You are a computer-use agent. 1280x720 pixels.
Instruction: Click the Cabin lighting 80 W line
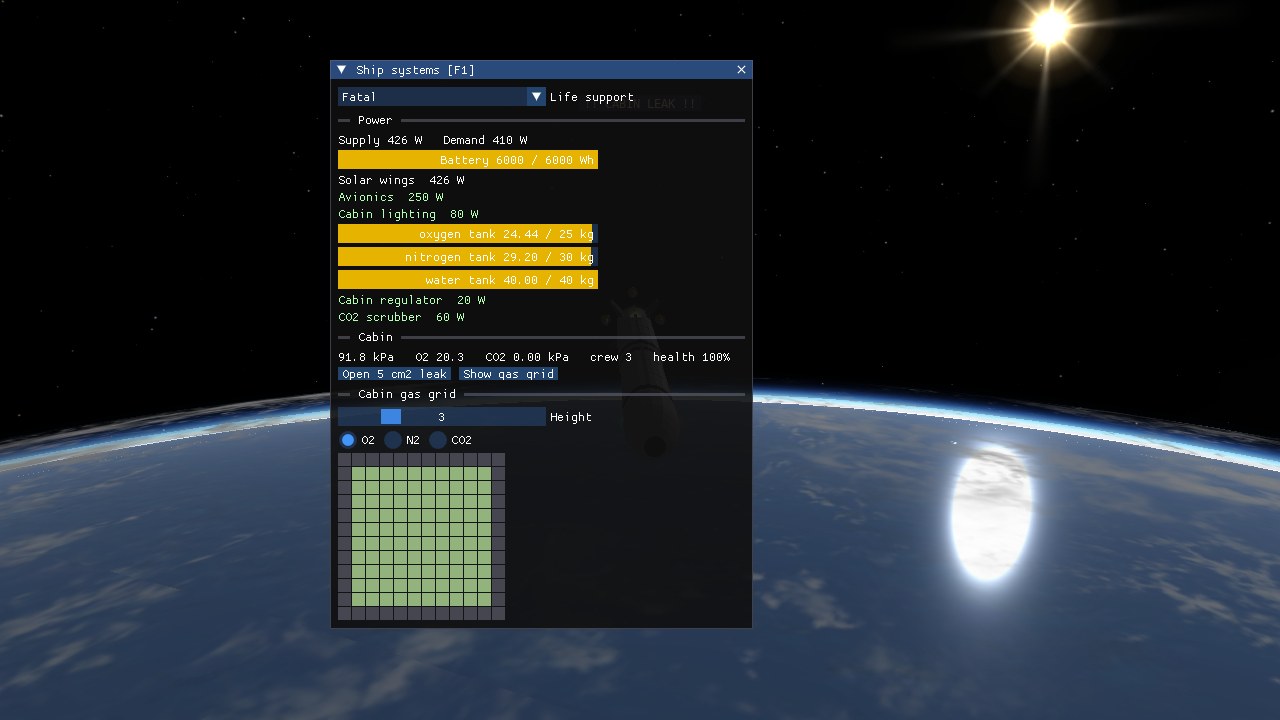tap(408, 214)
